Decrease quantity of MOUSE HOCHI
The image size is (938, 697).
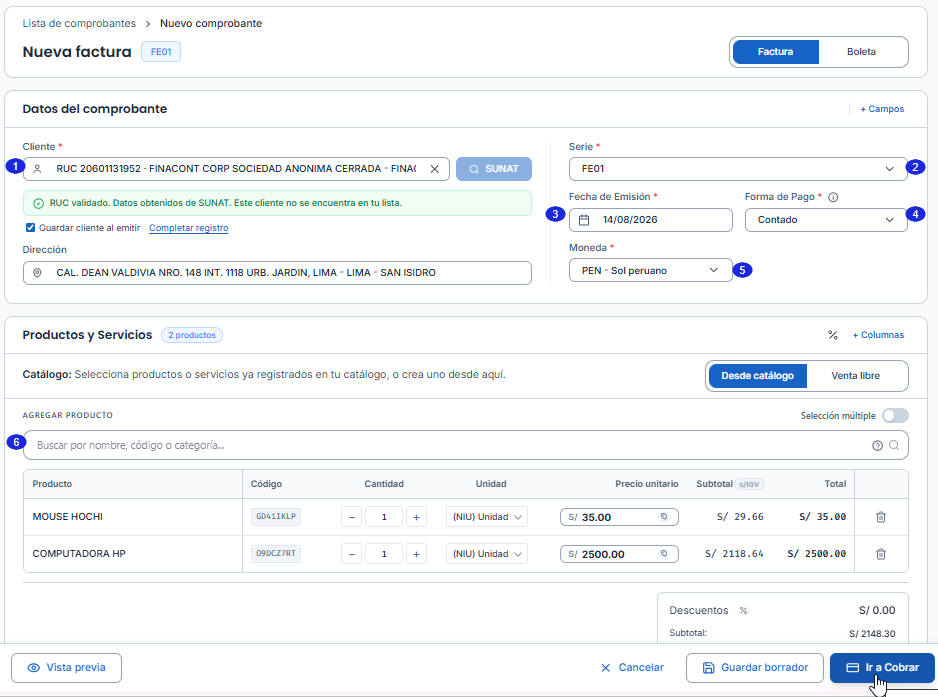point(352,517)
